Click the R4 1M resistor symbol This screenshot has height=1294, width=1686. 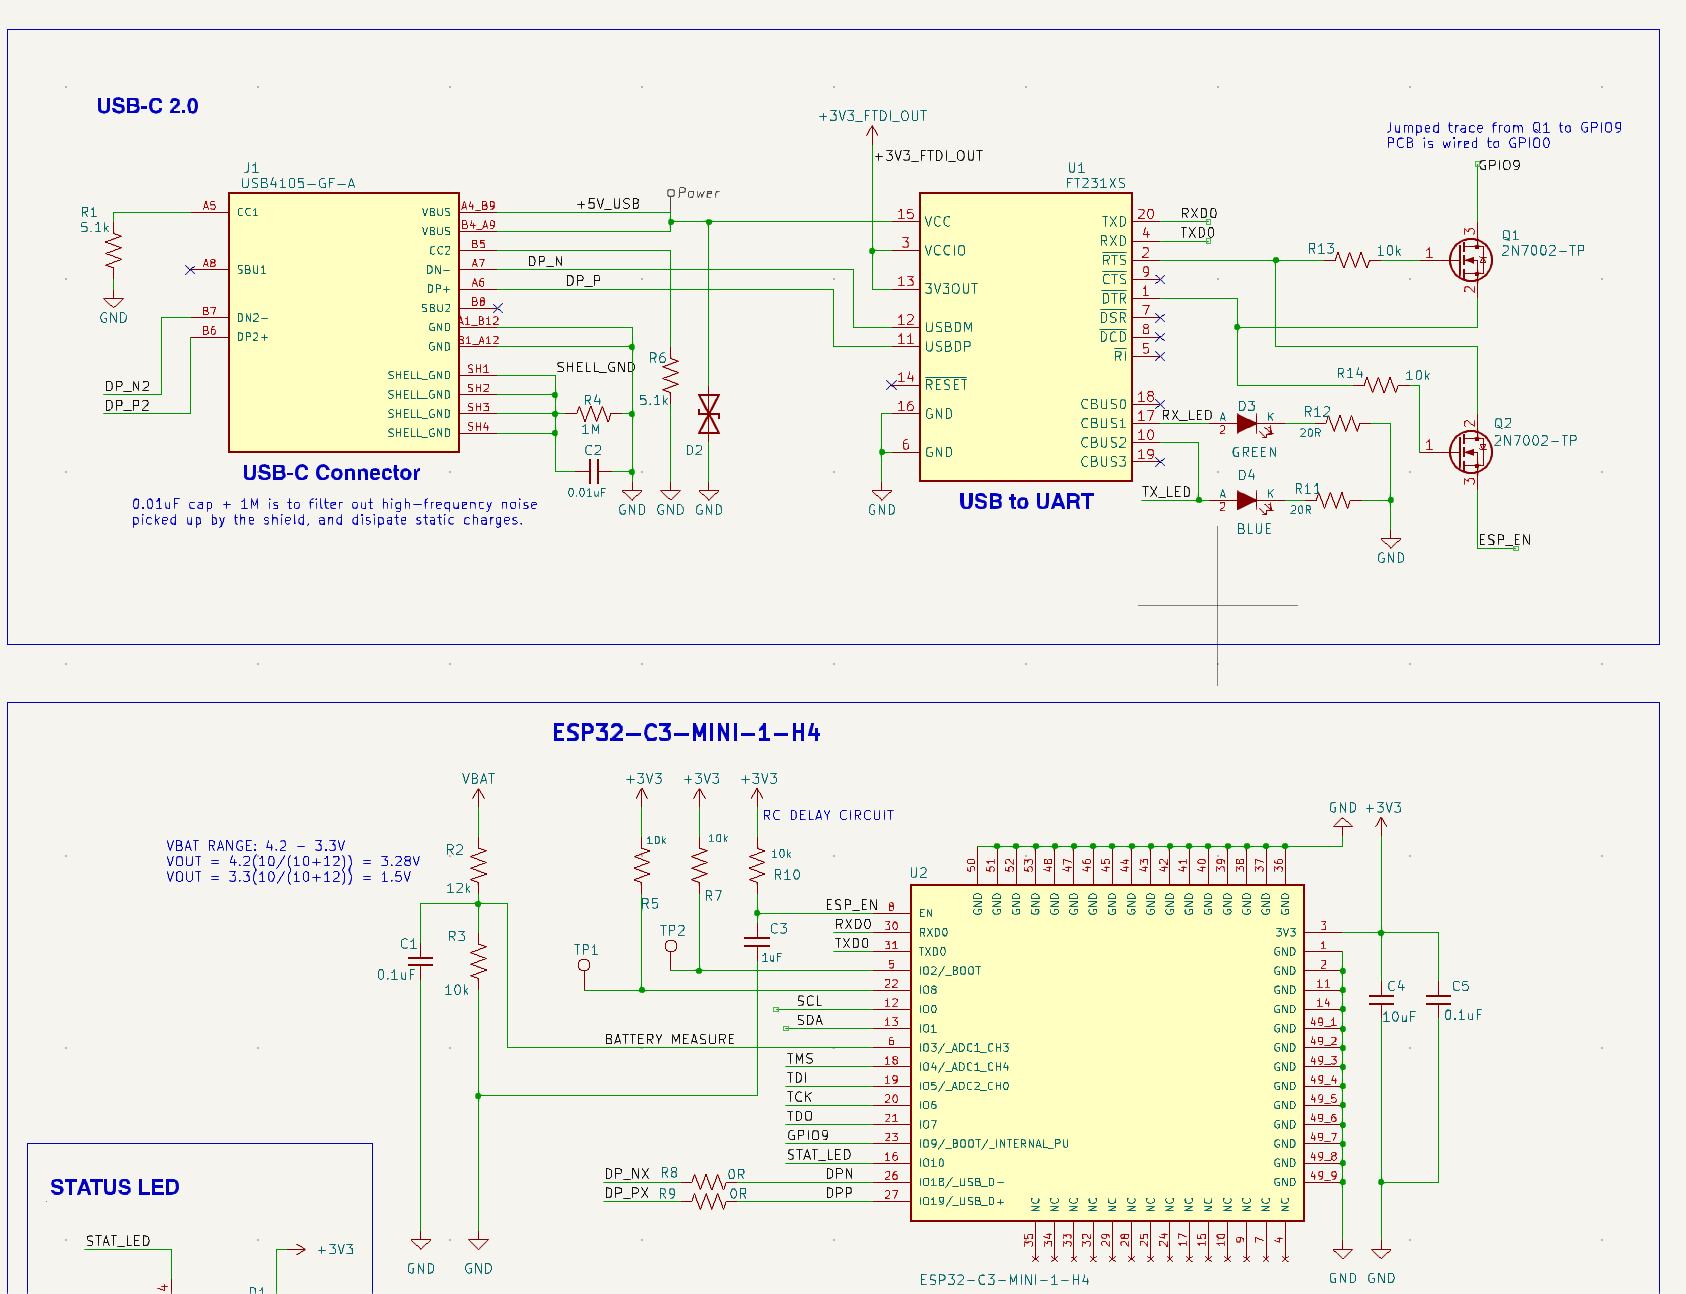(593, 414)
